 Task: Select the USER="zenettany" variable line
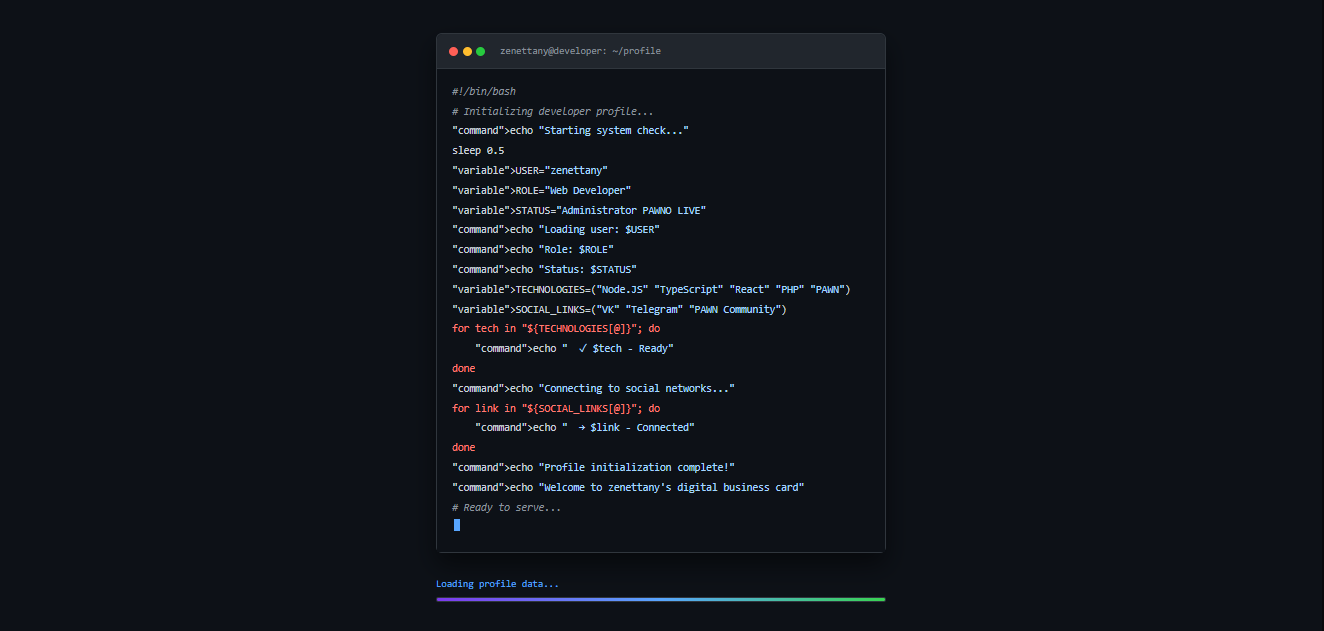[x=529, y=171]
